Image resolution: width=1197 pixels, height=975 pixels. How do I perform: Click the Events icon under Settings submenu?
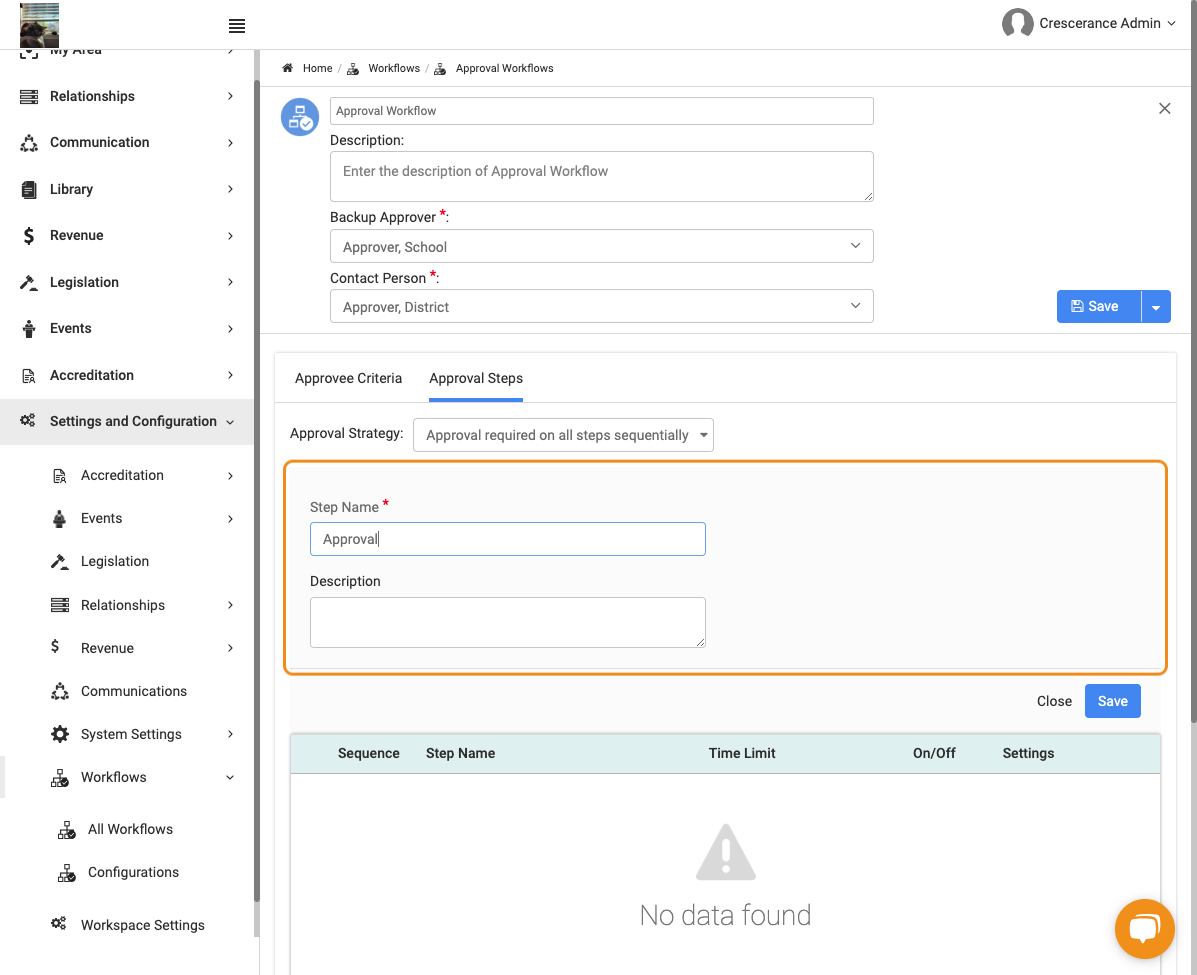click(60, 519)
